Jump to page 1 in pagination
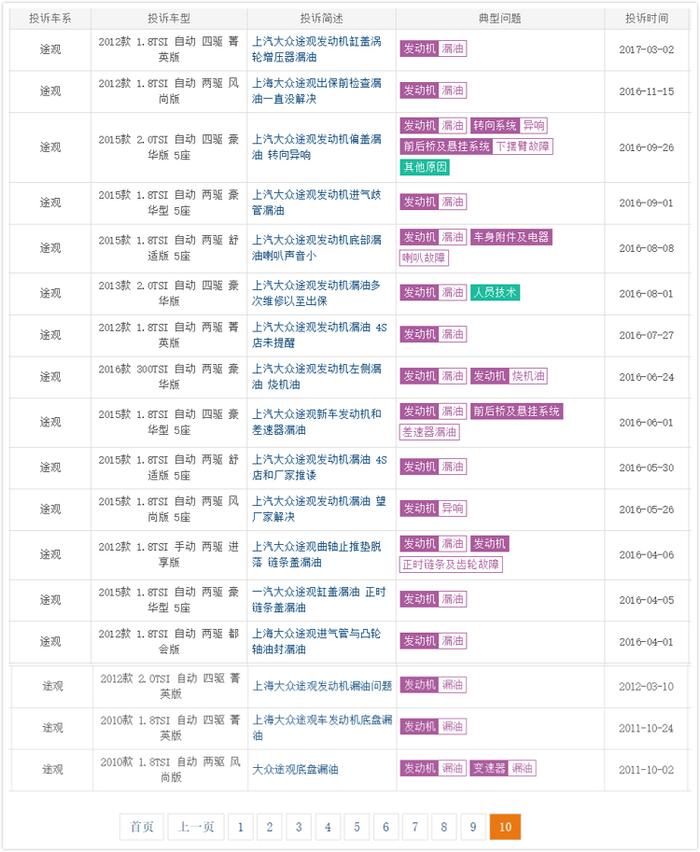Viewport: 700px width, 852px height. click(240, 826)
